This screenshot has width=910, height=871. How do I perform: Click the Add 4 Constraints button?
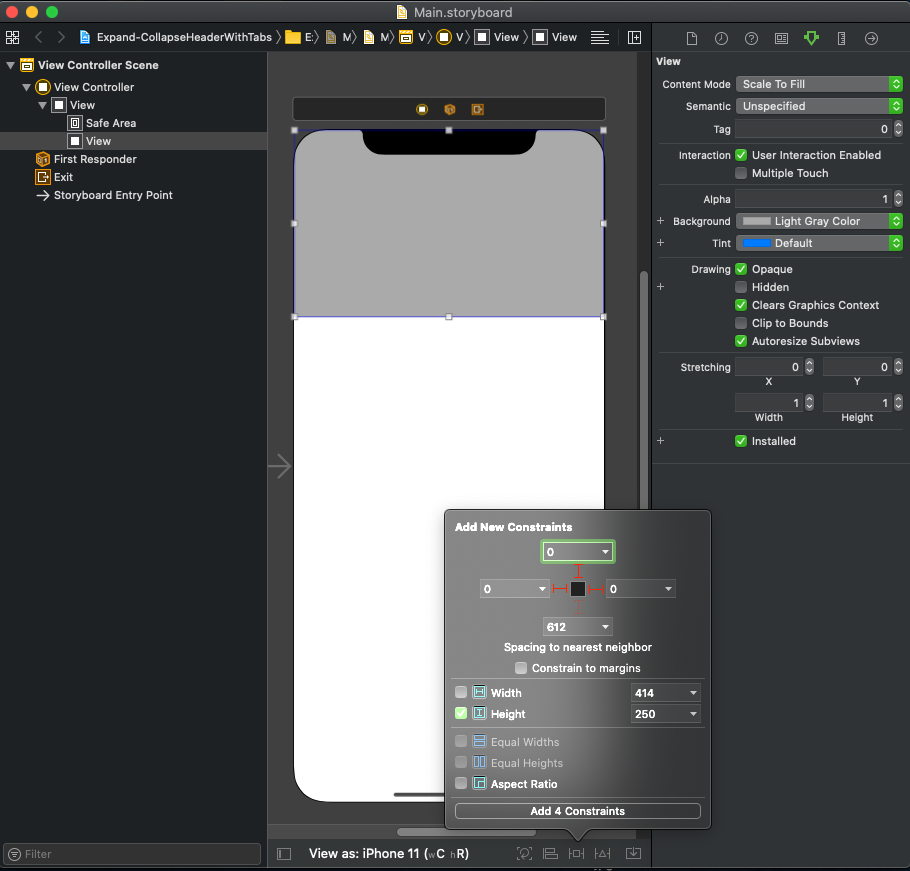coord(577,810)
